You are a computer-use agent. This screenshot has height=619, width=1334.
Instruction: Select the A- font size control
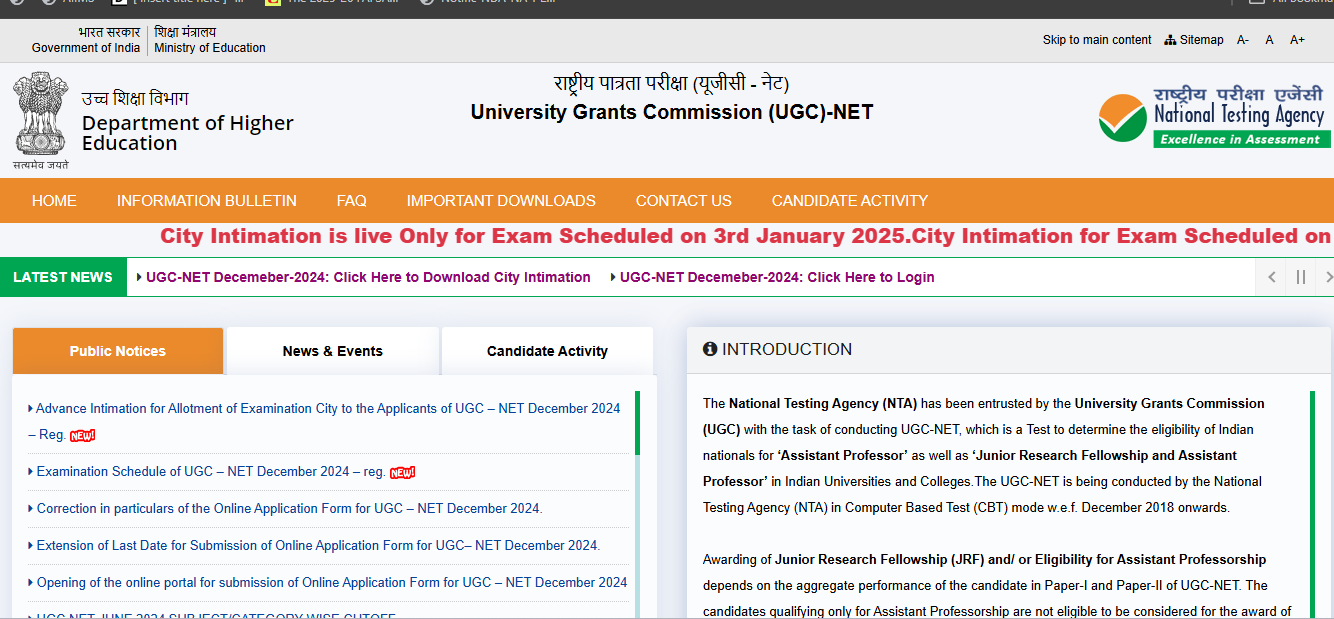click(1243, 39)
